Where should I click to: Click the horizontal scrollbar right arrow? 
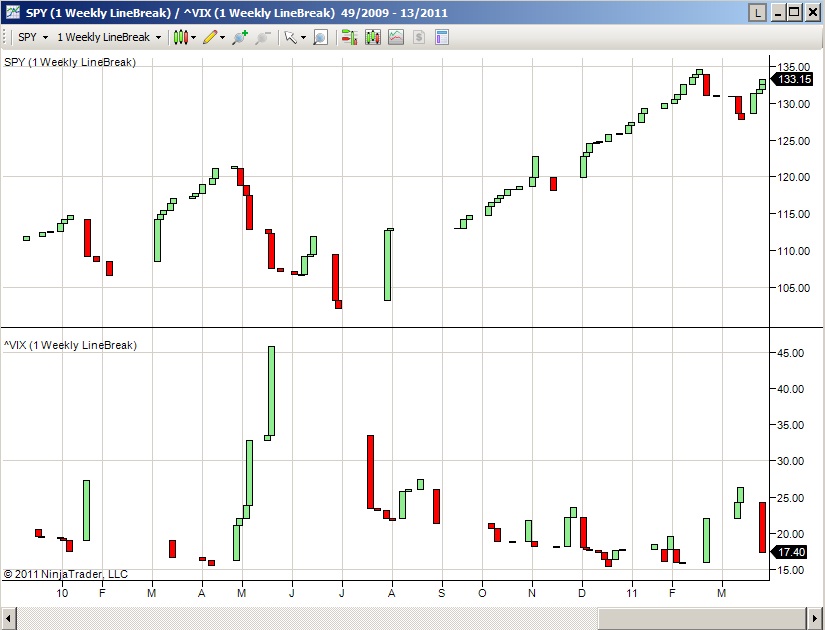pos(815,618)
